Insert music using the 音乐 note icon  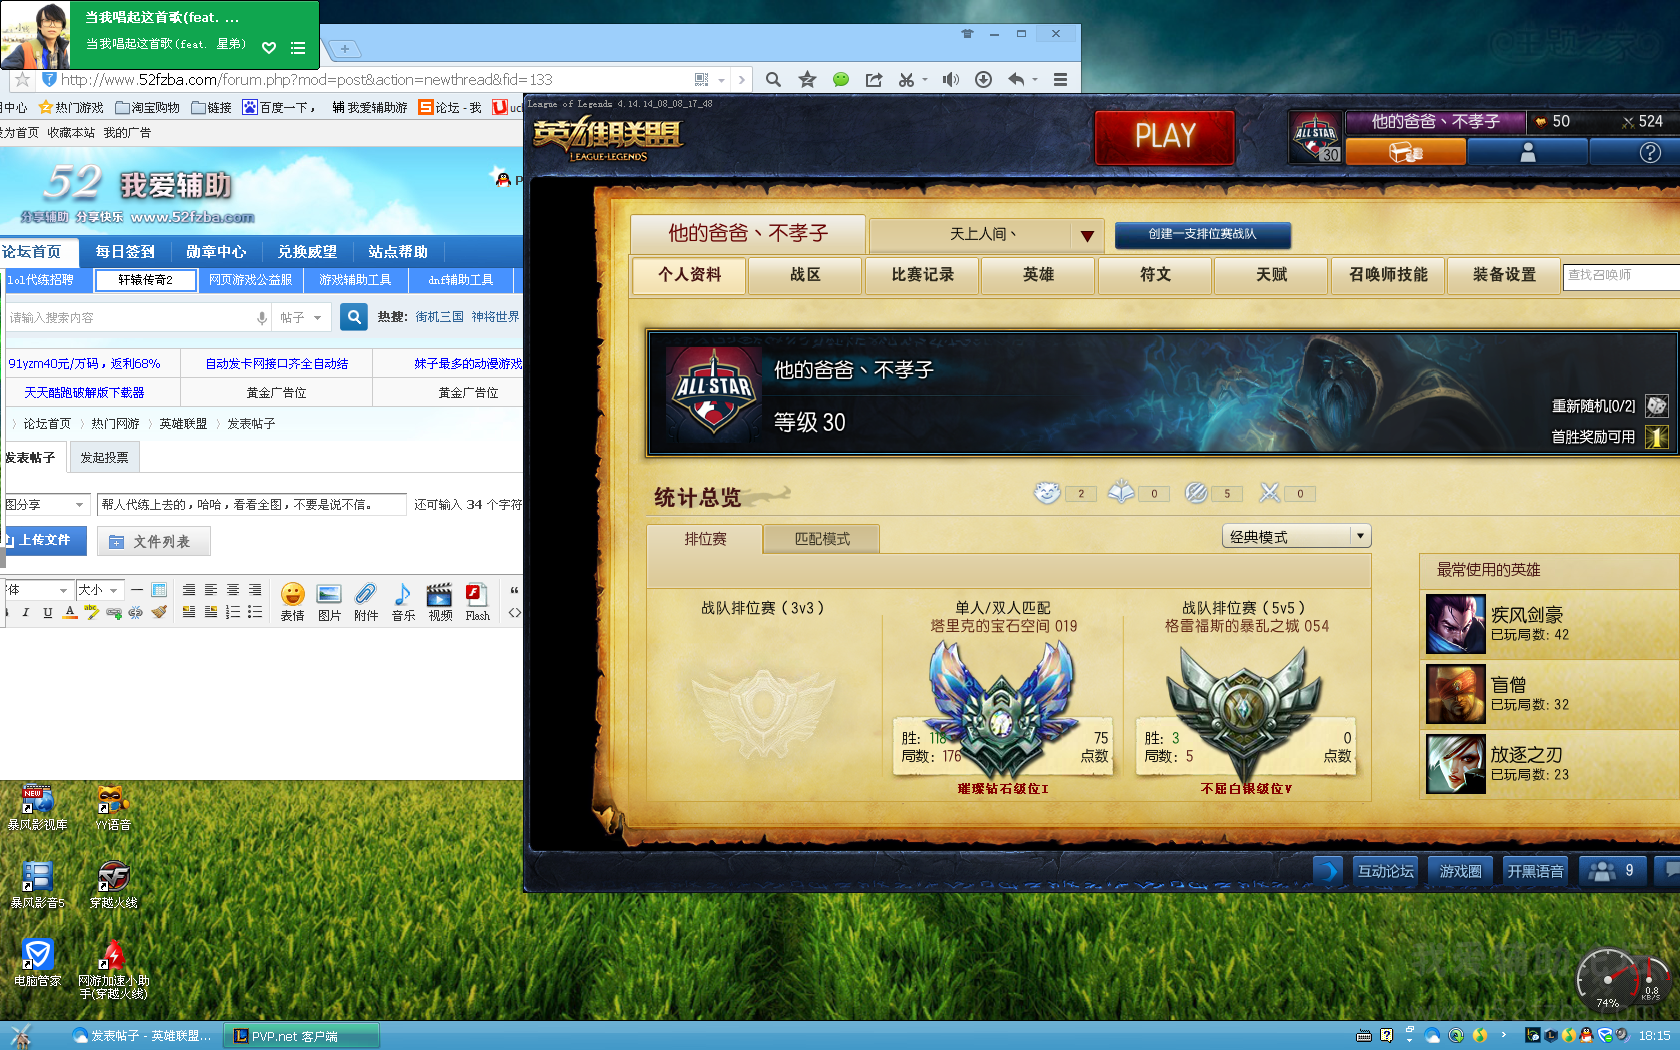point(403,602)
